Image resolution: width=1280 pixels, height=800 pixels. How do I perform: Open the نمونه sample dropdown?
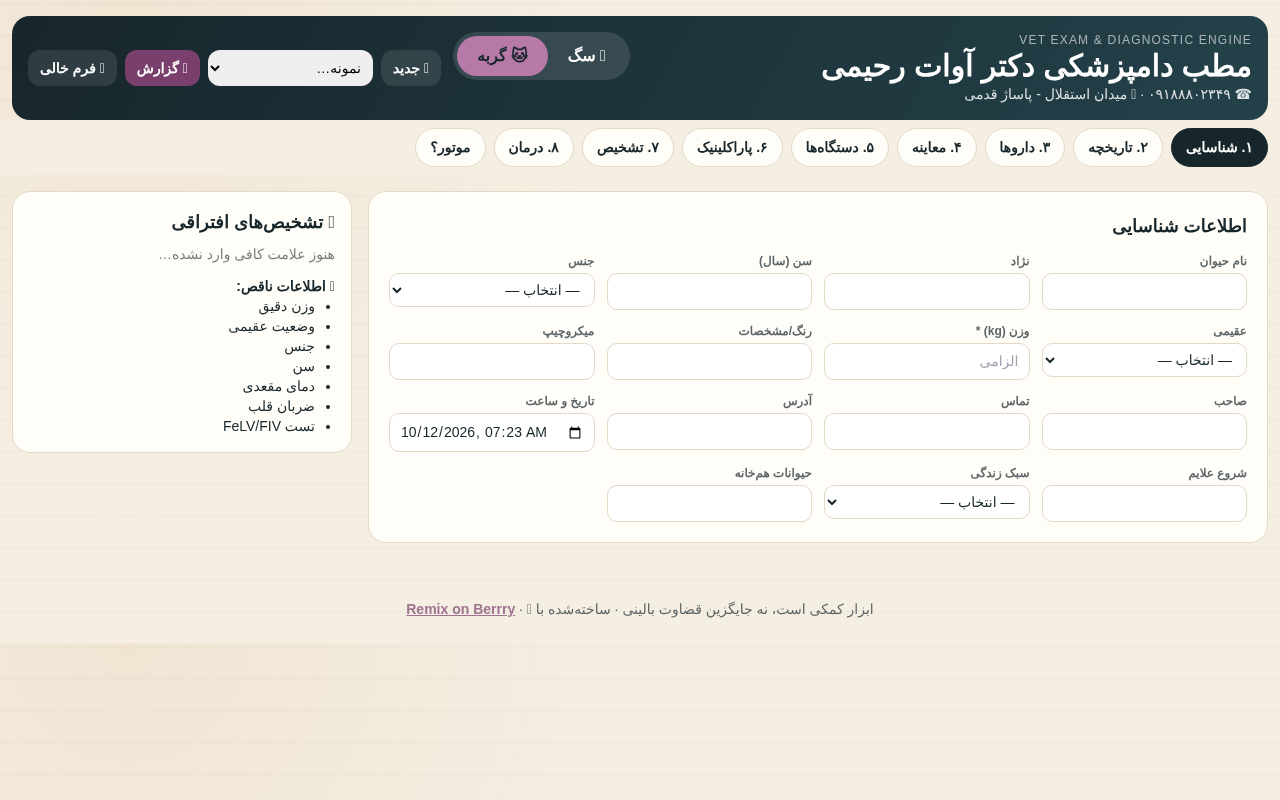pos(290,68)
